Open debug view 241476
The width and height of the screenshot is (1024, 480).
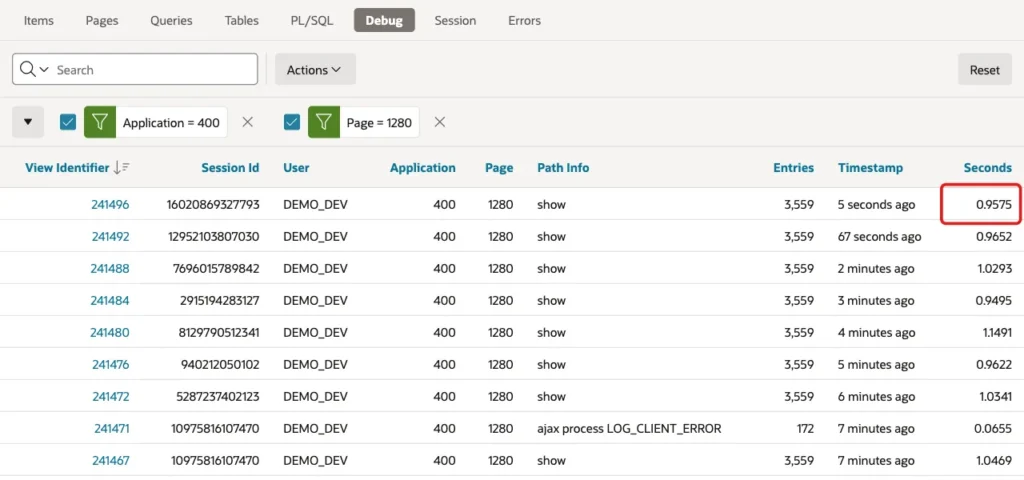pos(110,364)
